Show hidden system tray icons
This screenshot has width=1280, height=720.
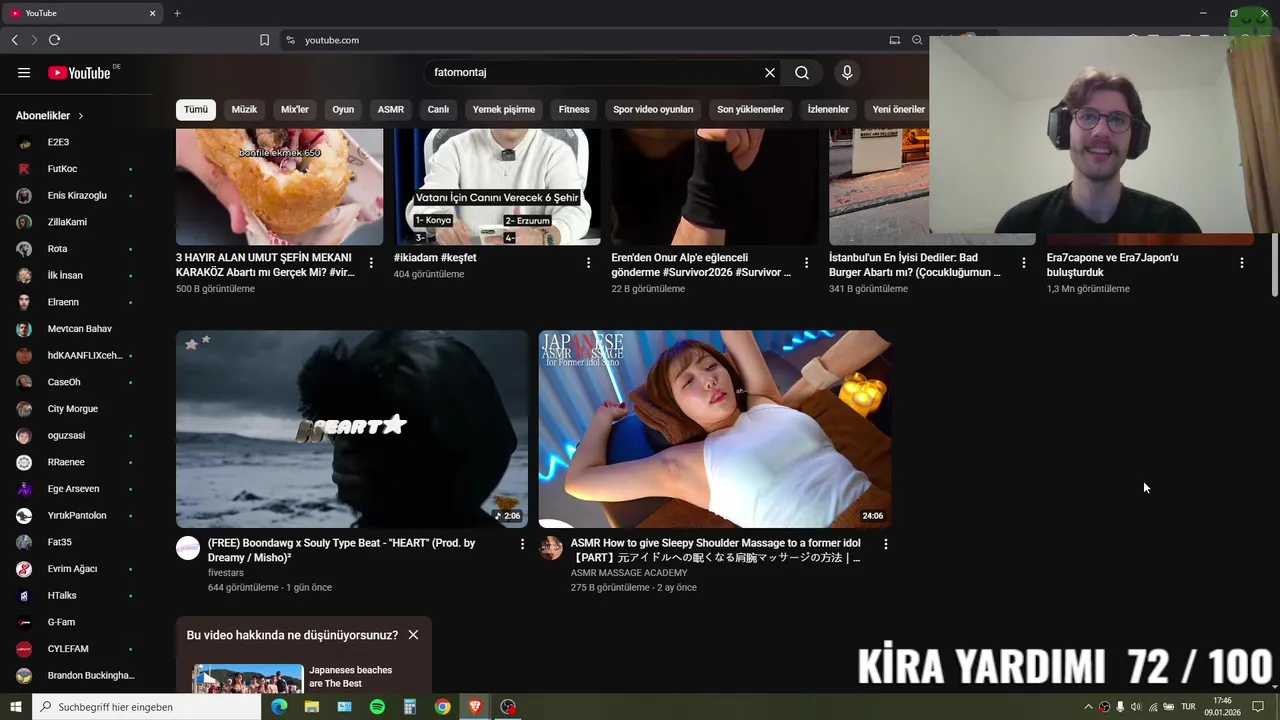pyautogui.click(x=1088, y=707)
